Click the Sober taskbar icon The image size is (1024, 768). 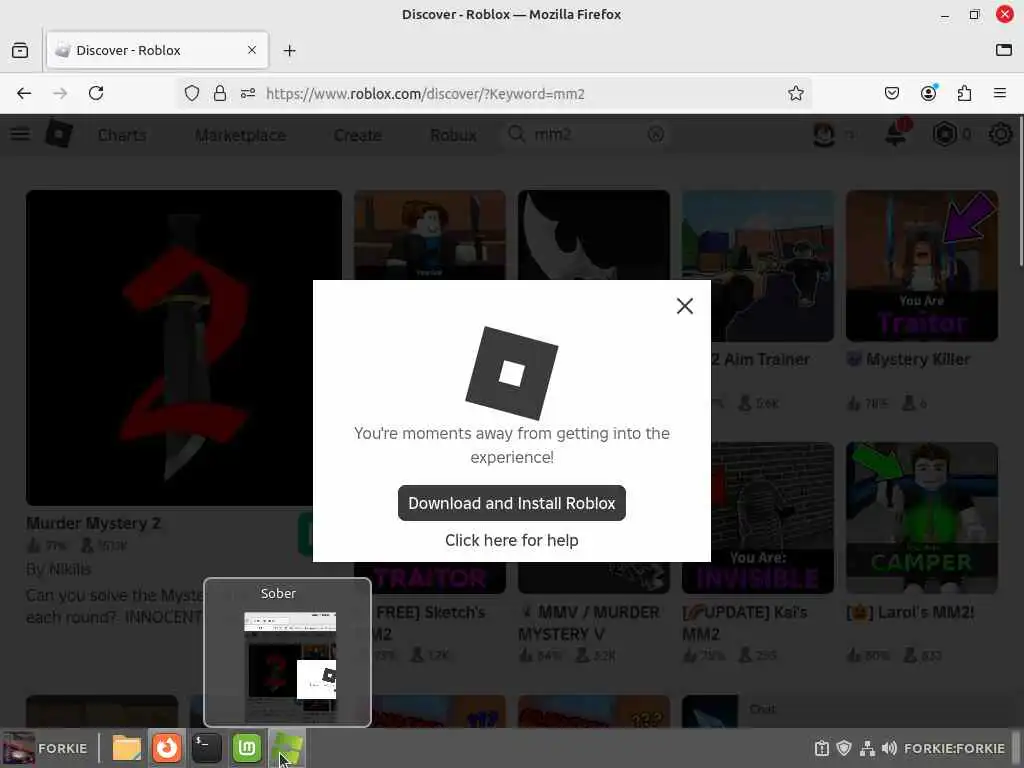[287, 748]
